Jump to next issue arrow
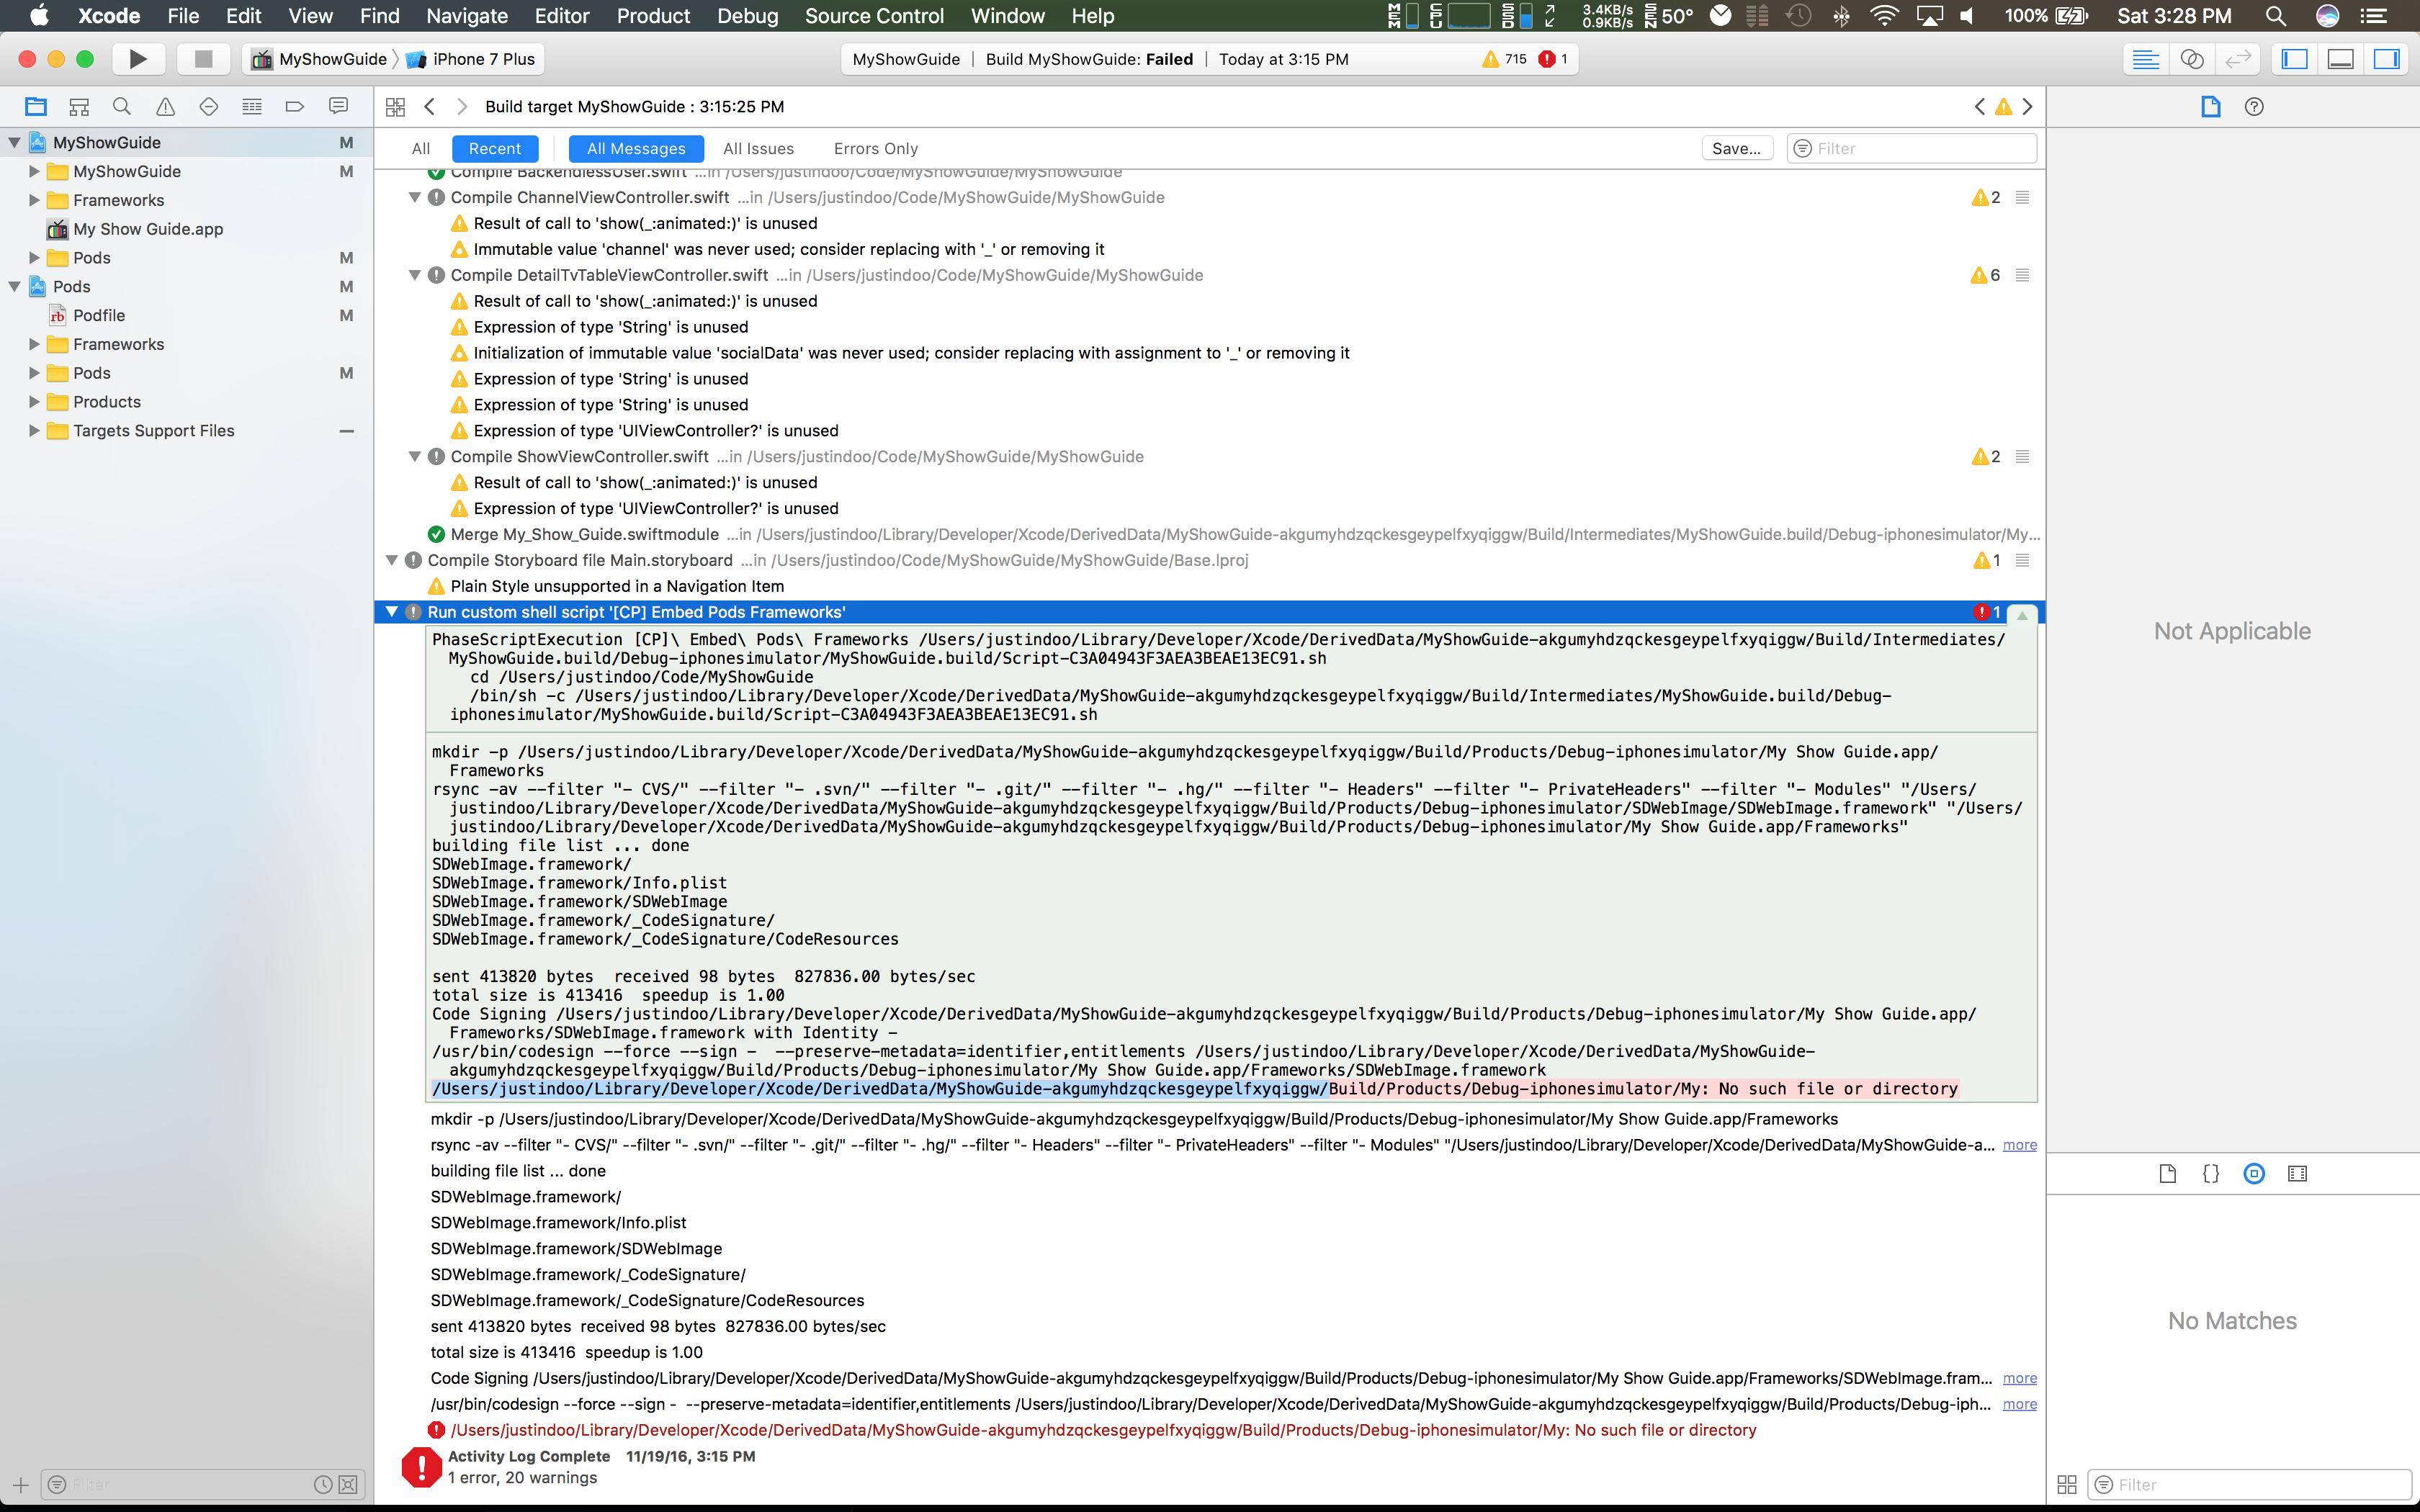The width and height of the screenshot is (2420, 1512). point(2028,106)
